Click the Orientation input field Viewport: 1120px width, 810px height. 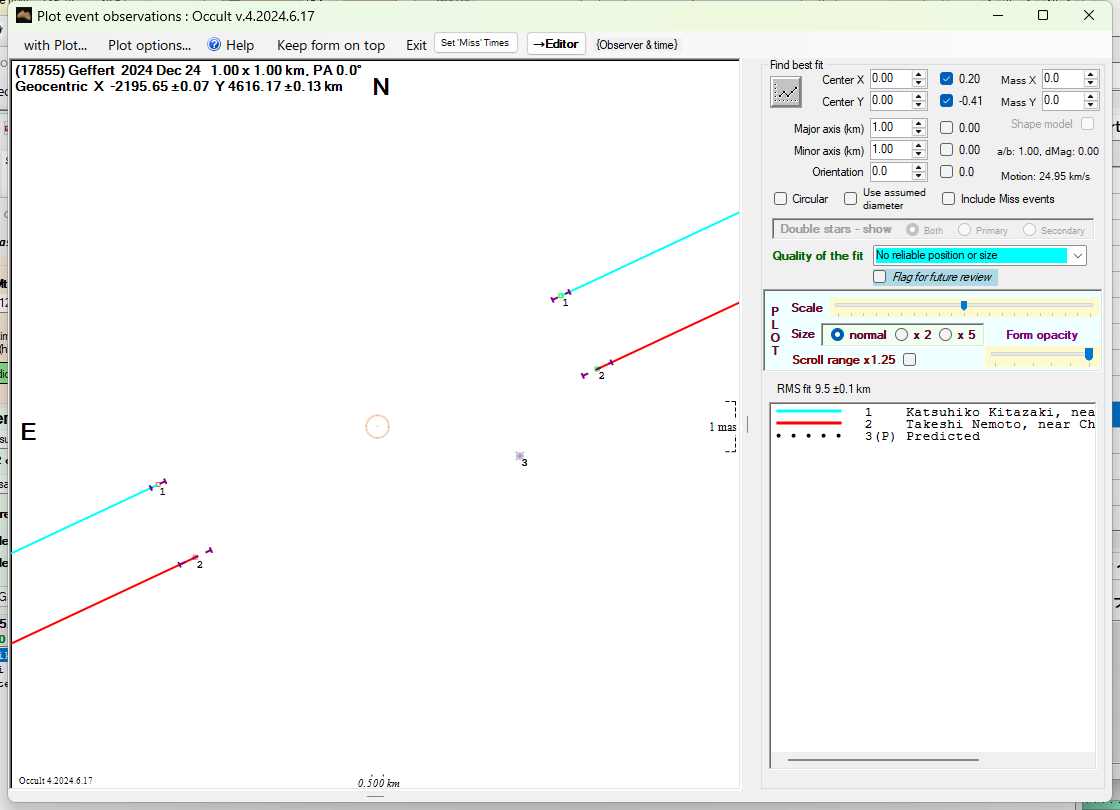coord(889,172)
